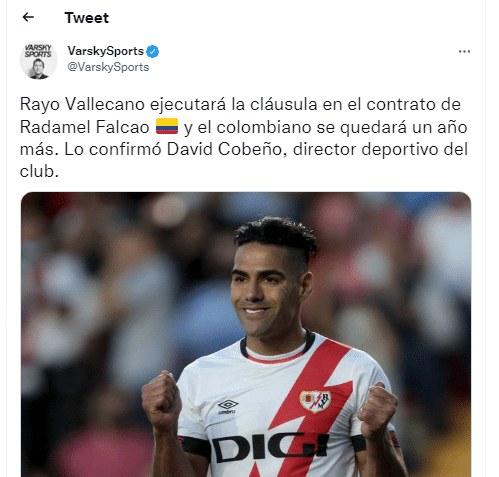Open the @VarskySports handle link
Screen dimensions: 499x477
pyautogui.click(x=108, y=67)
